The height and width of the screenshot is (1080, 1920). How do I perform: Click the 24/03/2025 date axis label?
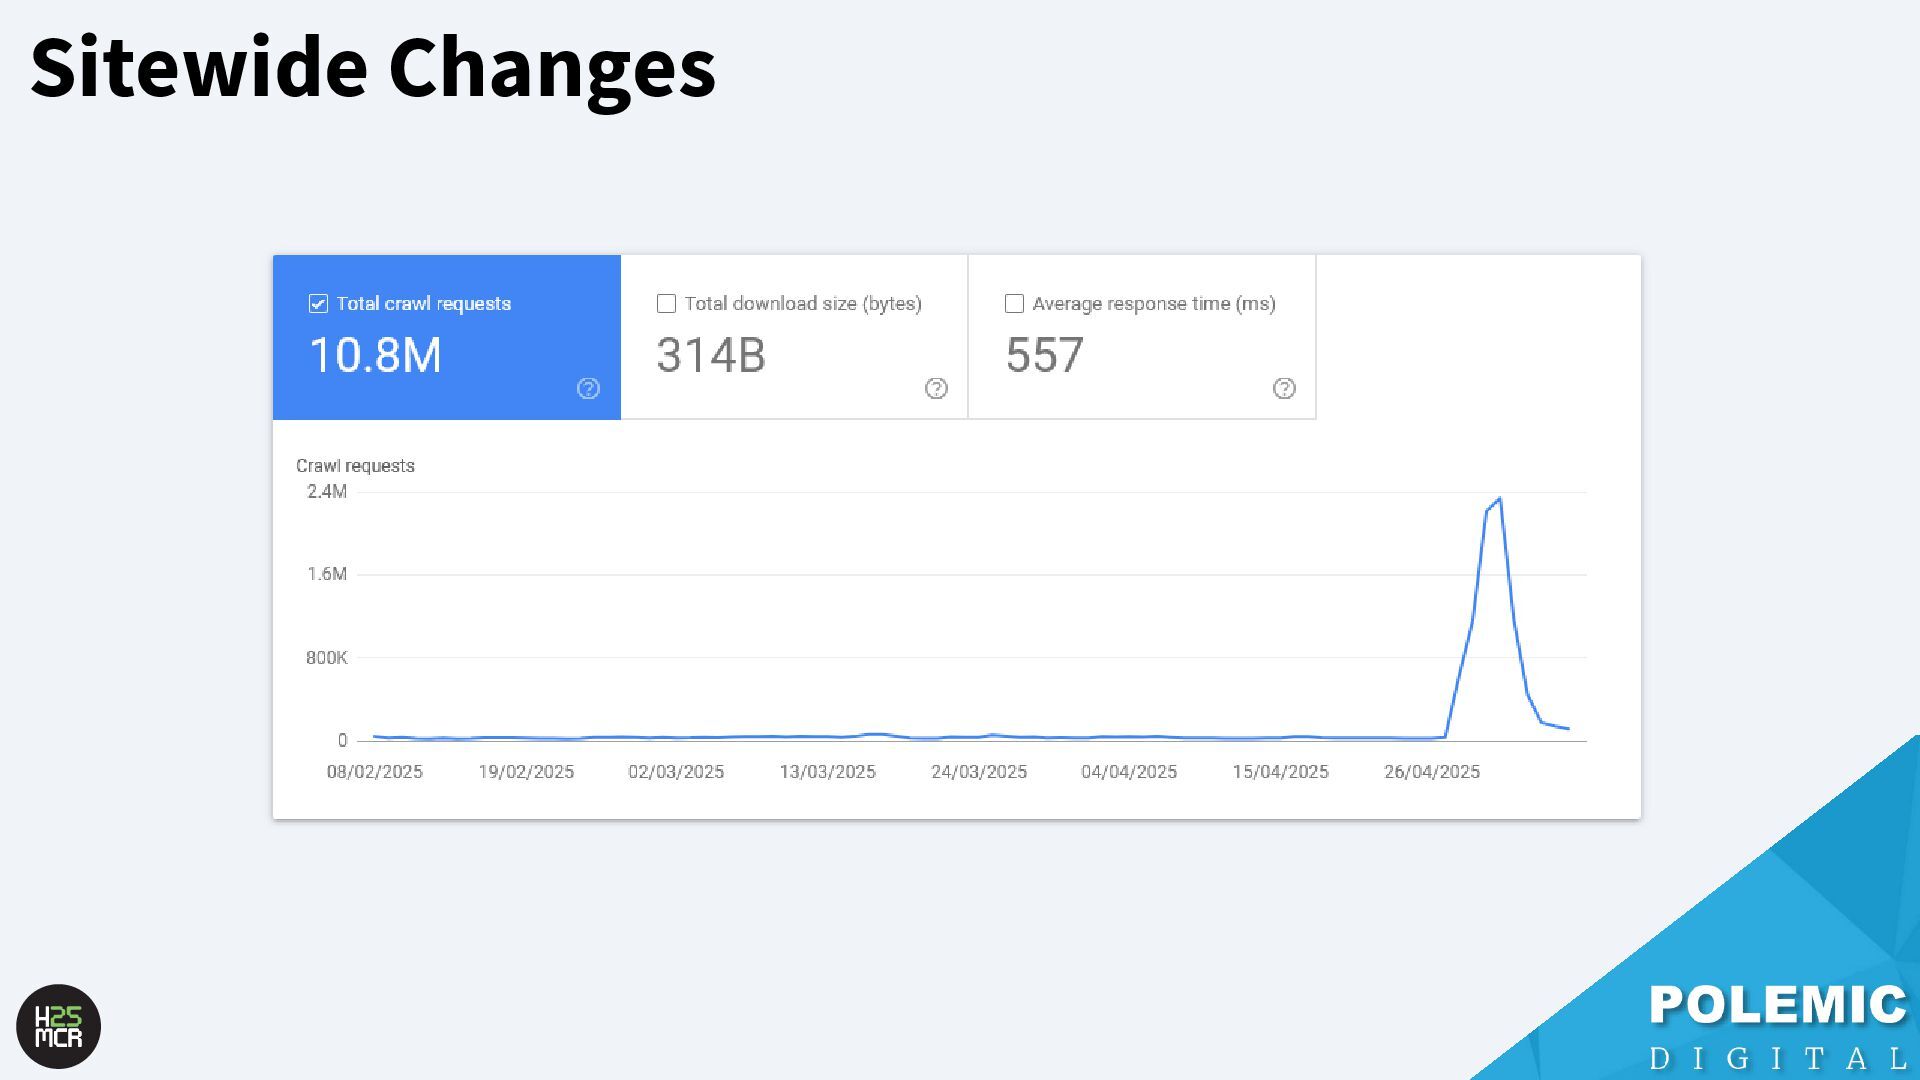pos(979,772)
